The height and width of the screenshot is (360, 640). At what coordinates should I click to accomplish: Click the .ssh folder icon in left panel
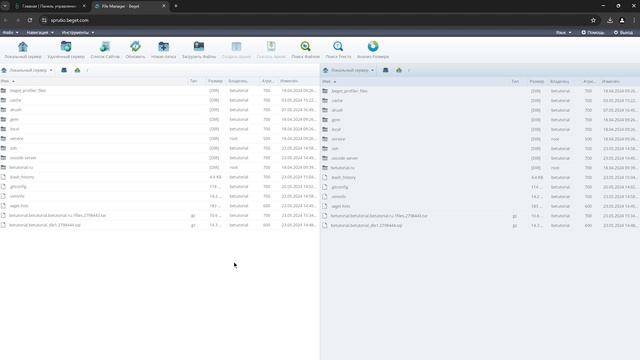[4, 148]
